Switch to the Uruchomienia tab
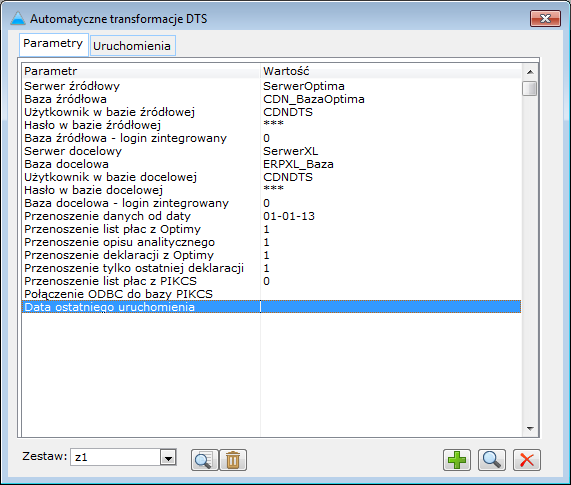This screenshot has height=485, width=571. tap(132, 46)
